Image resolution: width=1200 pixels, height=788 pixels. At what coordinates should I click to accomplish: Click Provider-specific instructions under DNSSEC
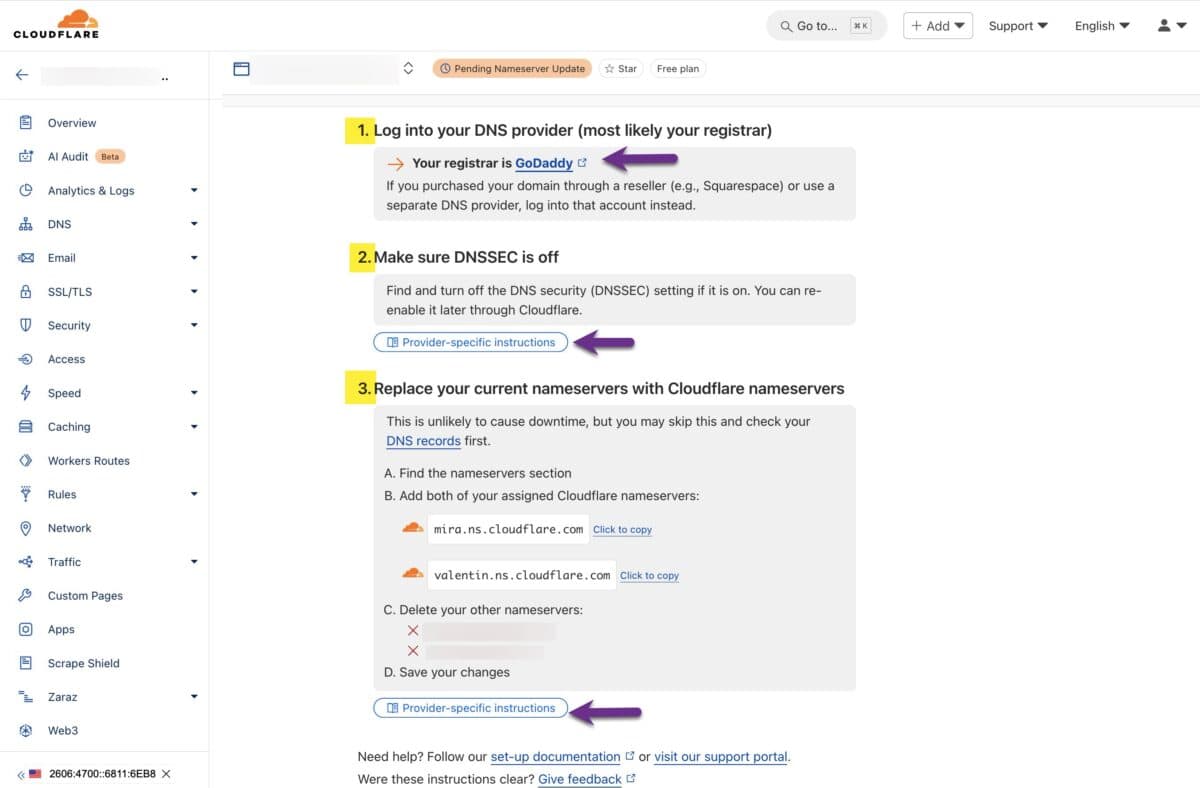[470, 342]
